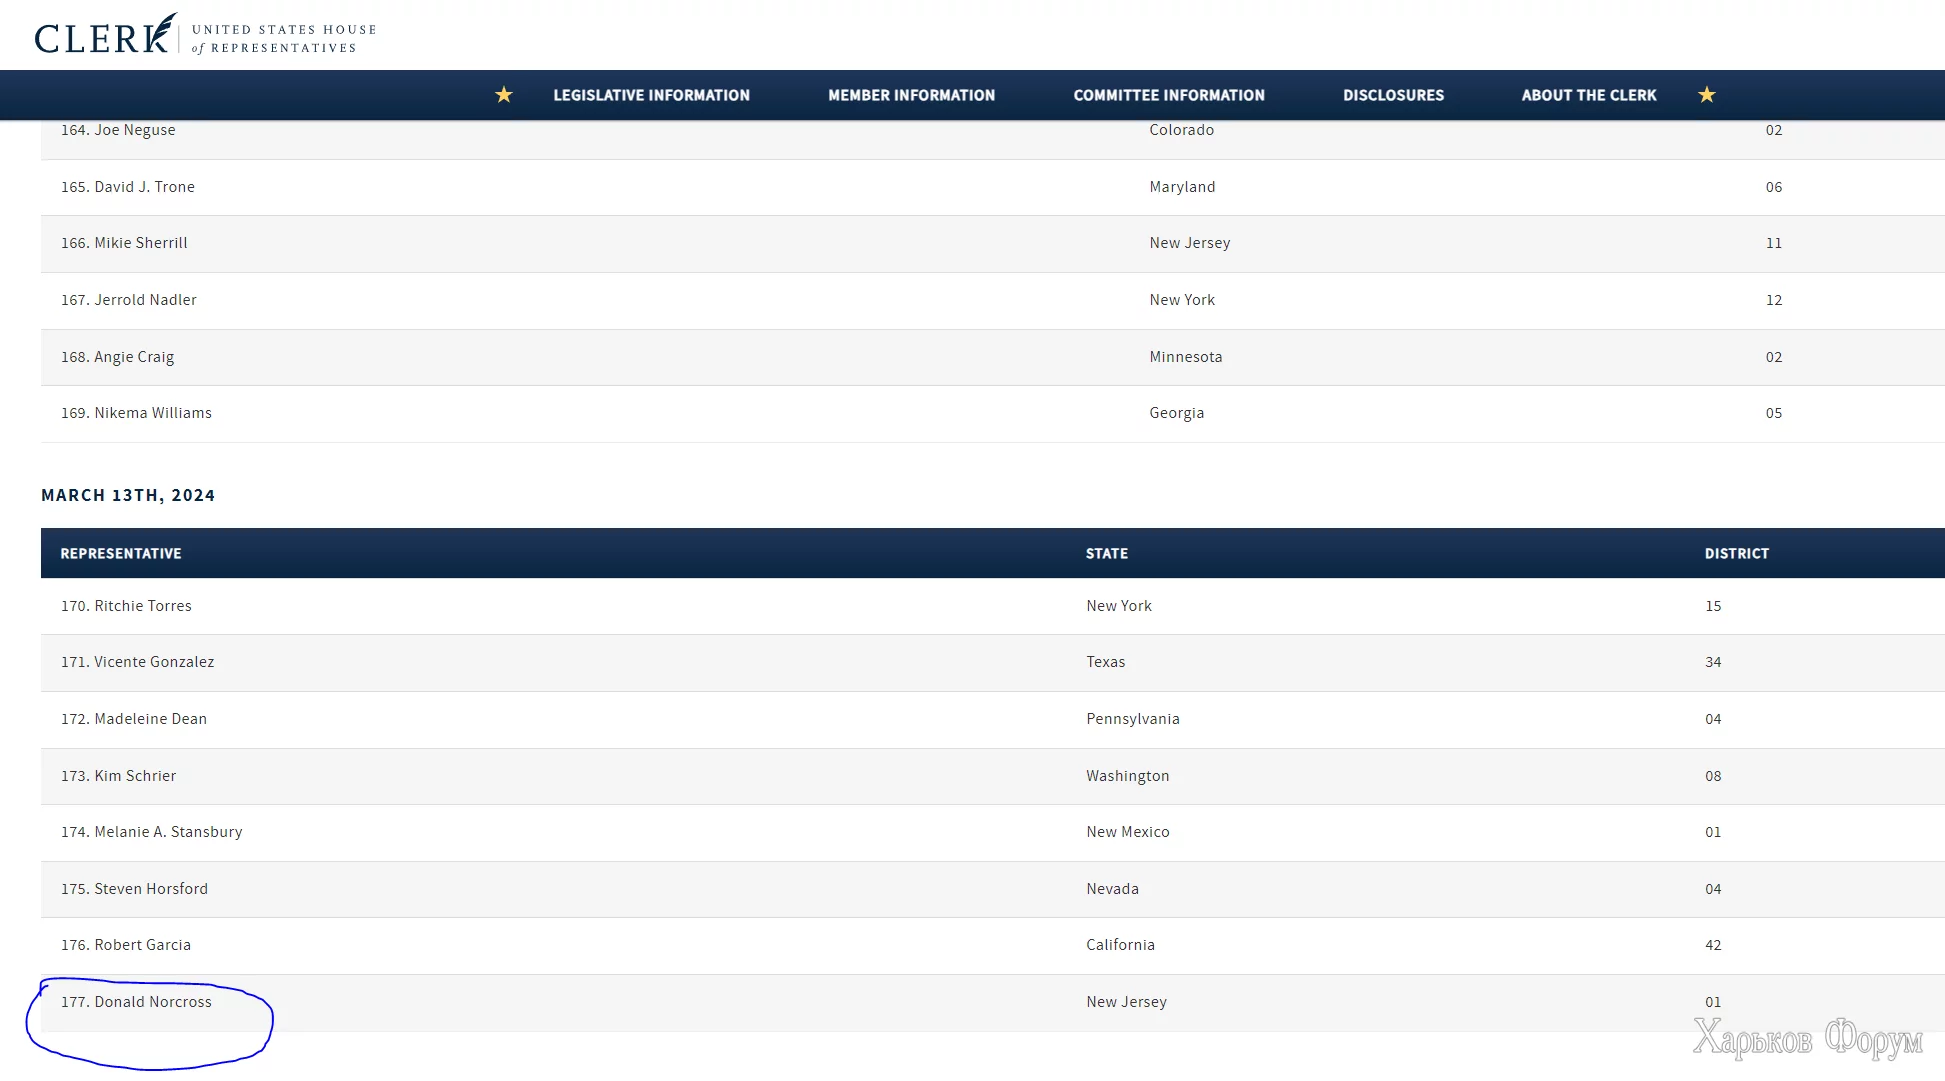Open the Member Information menu
The width and height of the screenshot is (1945, 1081).
[911, 95]
